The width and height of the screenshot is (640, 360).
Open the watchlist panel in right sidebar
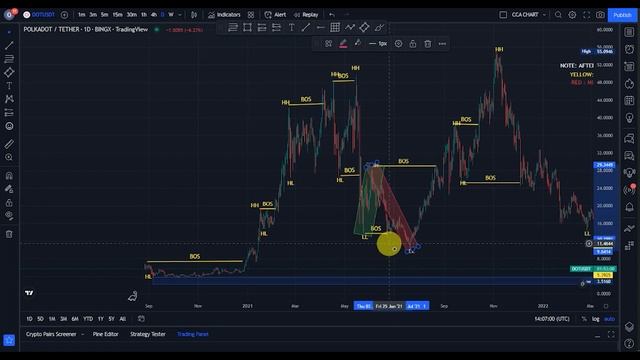click(629, 32)
